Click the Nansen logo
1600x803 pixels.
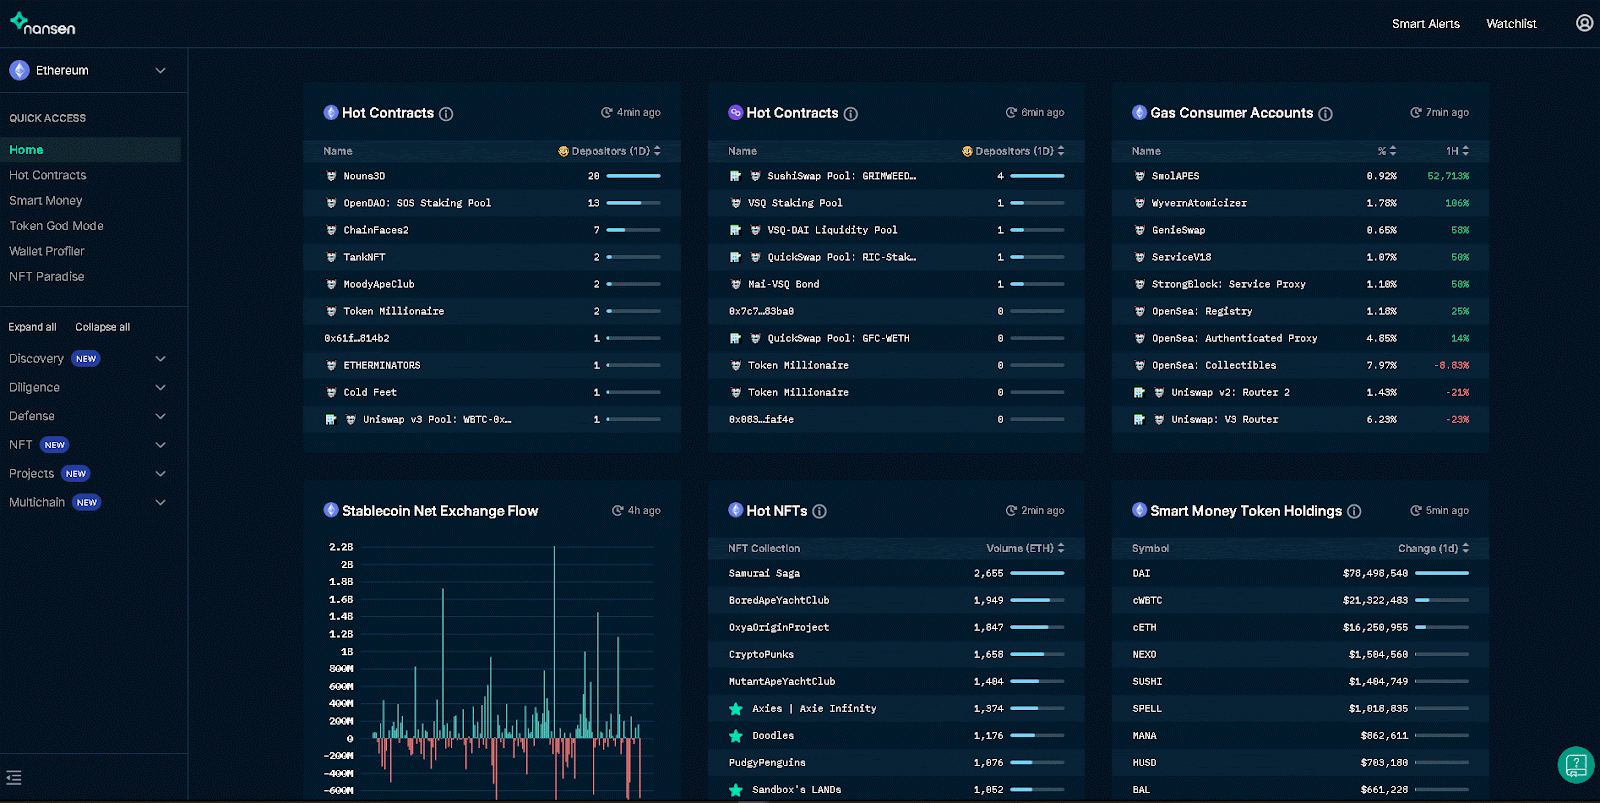[43, 24]
